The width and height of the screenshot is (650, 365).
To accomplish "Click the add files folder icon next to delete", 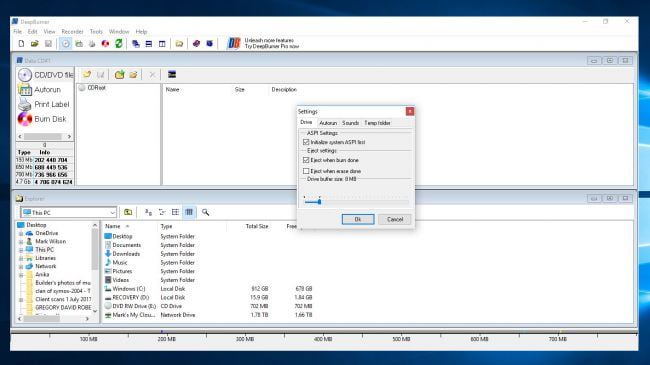I will (x=133, y=75).
